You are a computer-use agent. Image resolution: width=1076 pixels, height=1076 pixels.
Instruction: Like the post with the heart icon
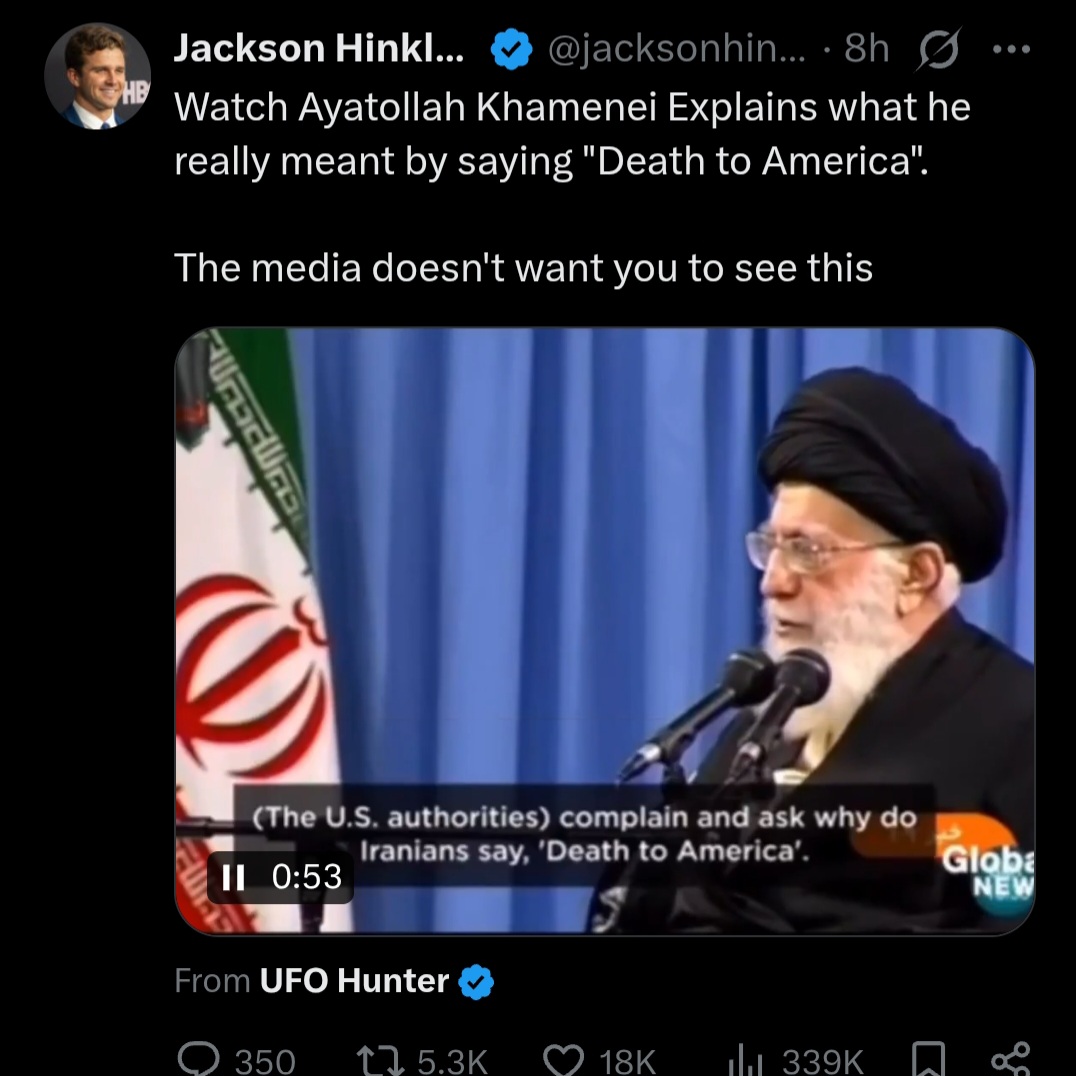(563, 1060)
